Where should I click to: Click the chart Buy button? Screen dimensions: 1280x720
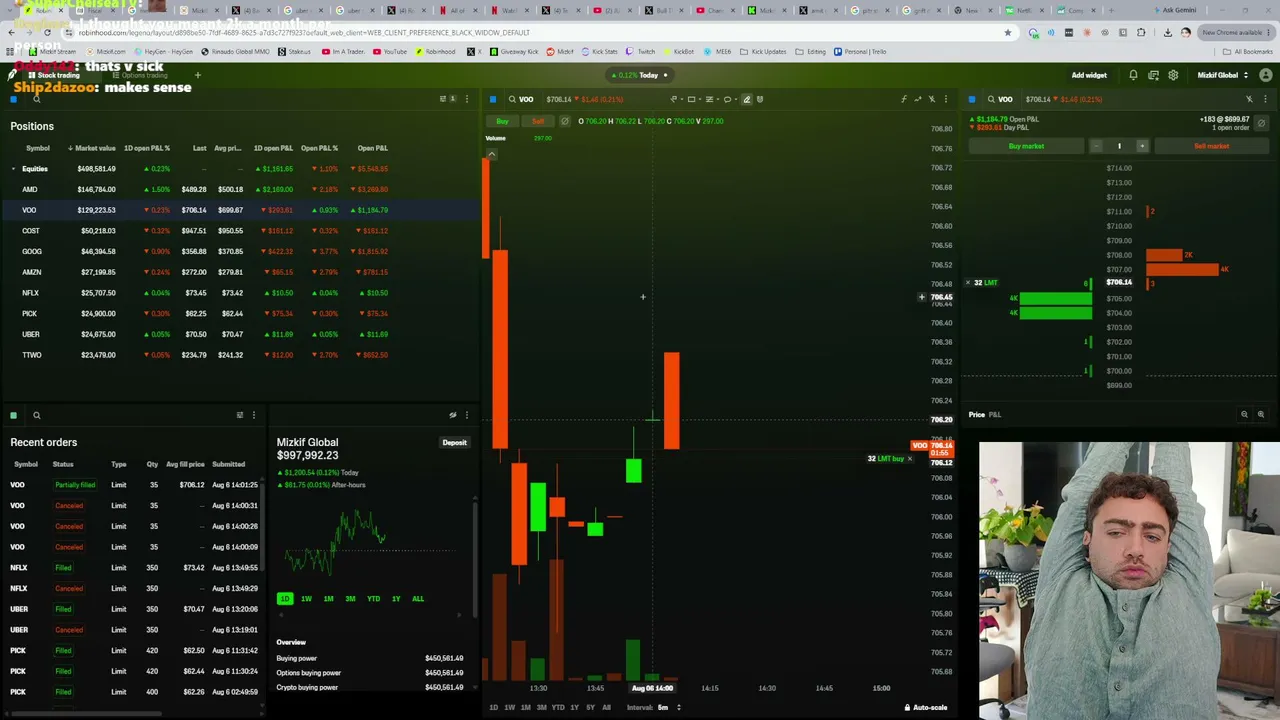(x=502, y=121)
